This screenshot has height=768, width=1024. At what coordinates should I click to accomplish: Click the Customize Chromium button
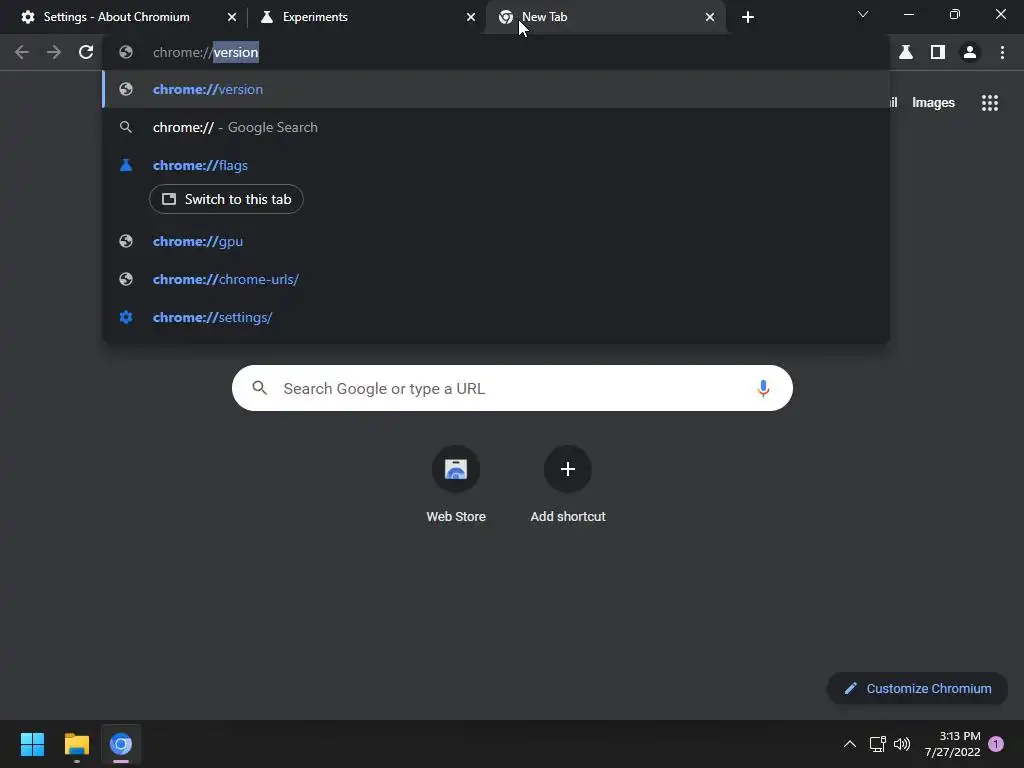coord(918,688)
